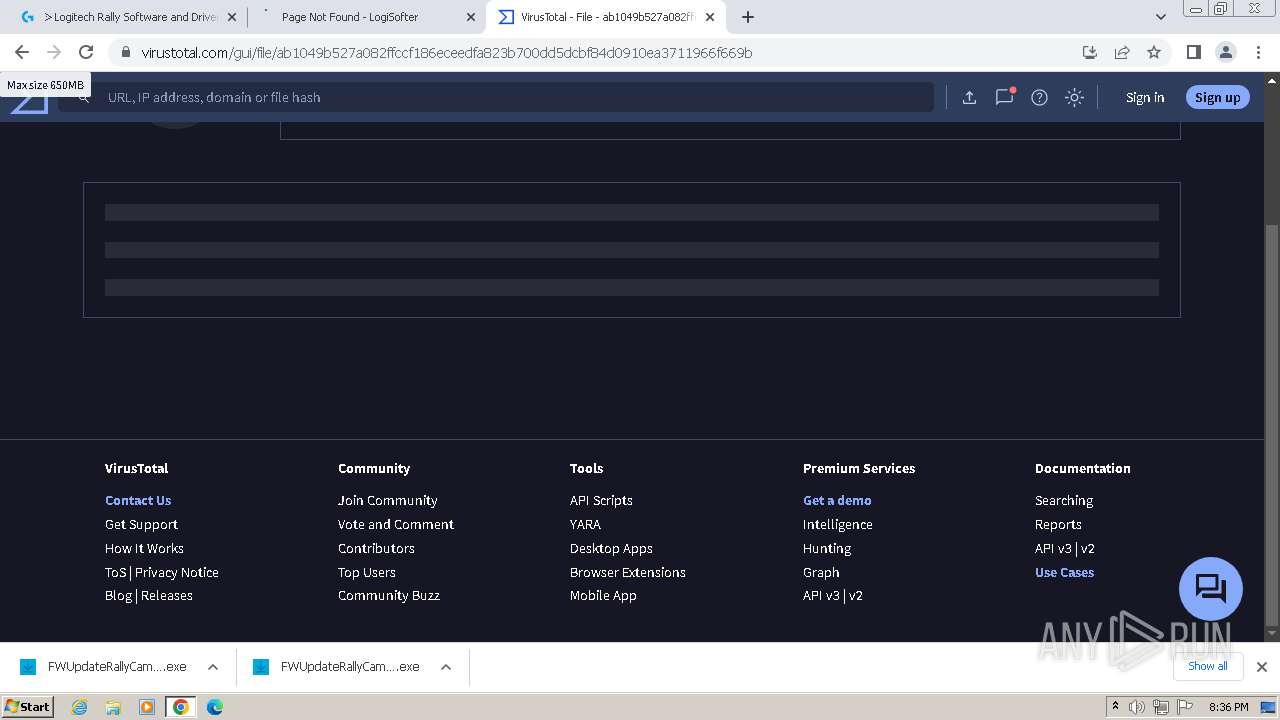Open the Windows Start button
The height and width of the screenshot is (720, 1280).
[28, 707]
